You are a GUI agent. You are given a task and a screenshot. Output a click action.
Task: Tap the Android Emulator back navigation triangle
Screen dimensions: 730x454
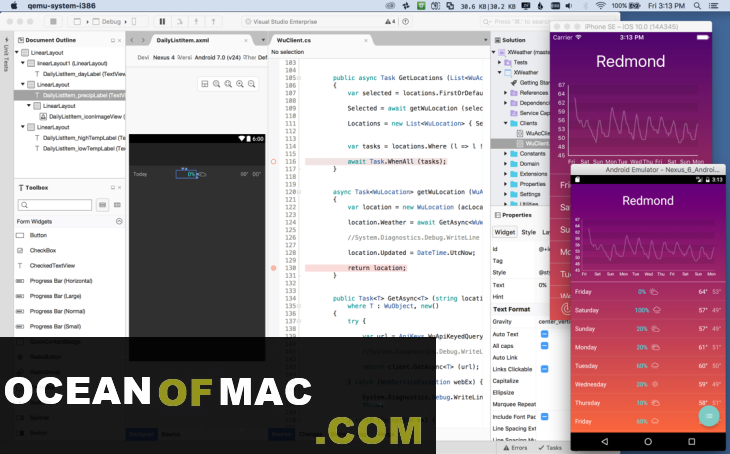[x=604, y=441]
